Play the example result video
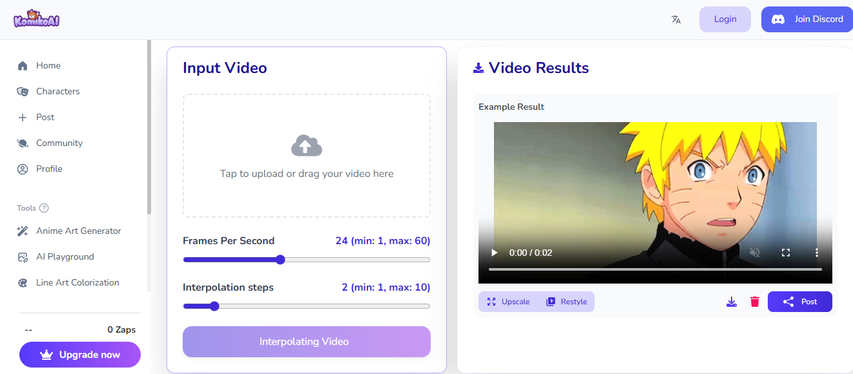 494,253
